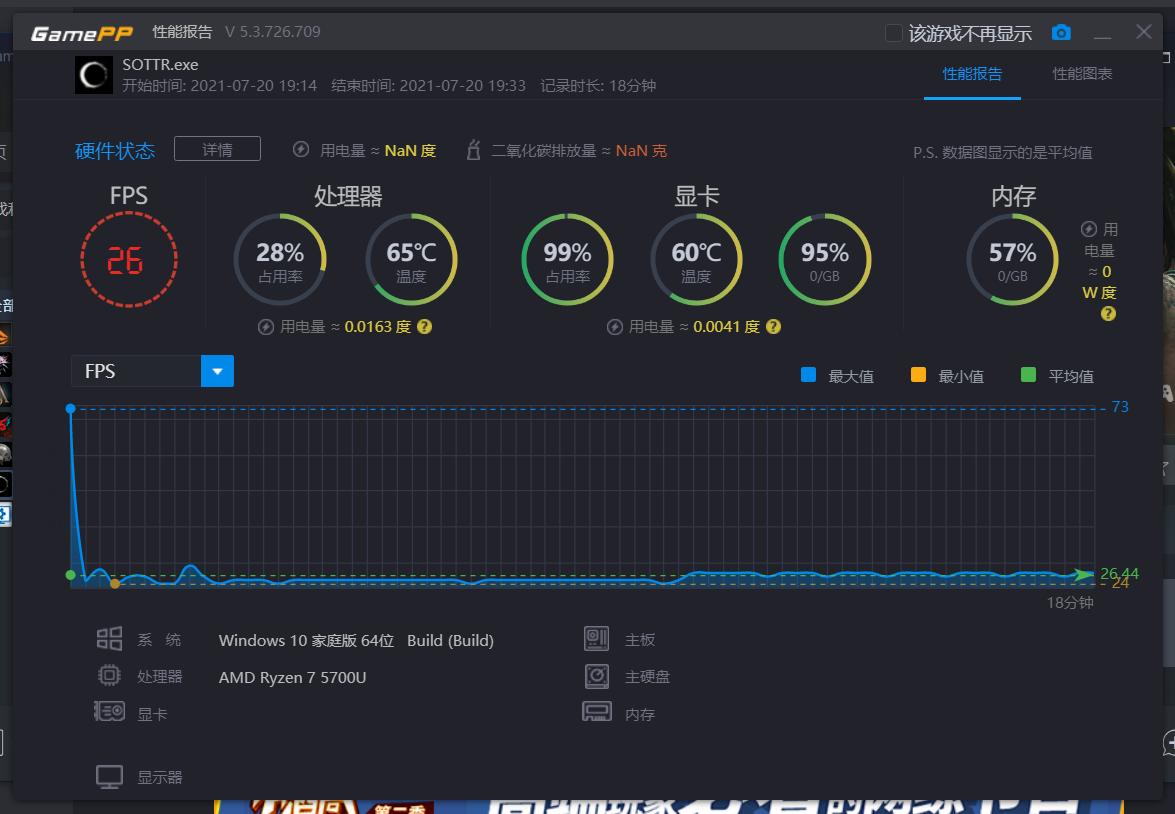Click the motherboard (主板) icon
This screenshot has height=814, width=1175.
click(x=596, y=639)
